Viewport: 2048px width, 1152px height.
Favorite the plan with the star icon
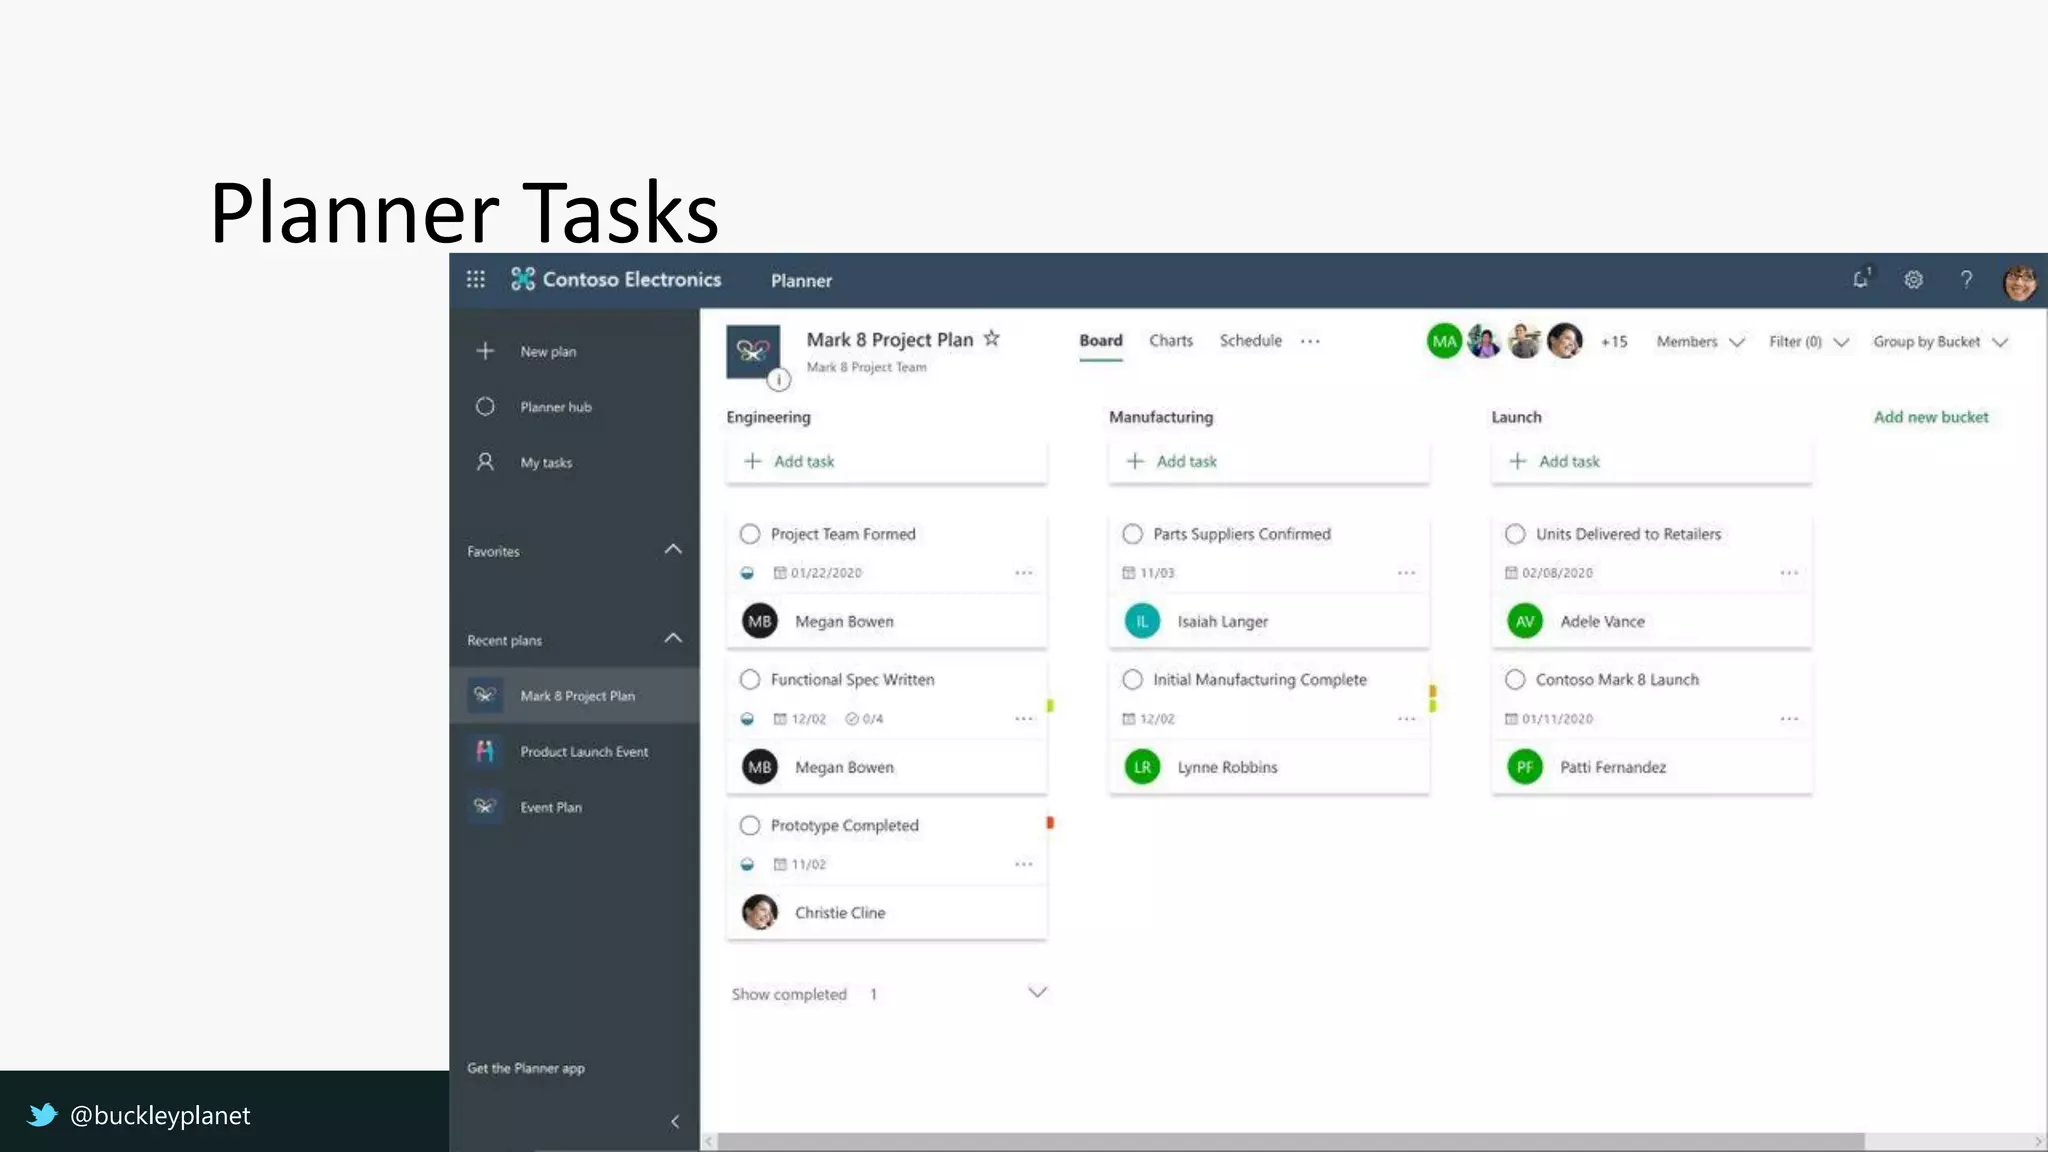[991, 338]
